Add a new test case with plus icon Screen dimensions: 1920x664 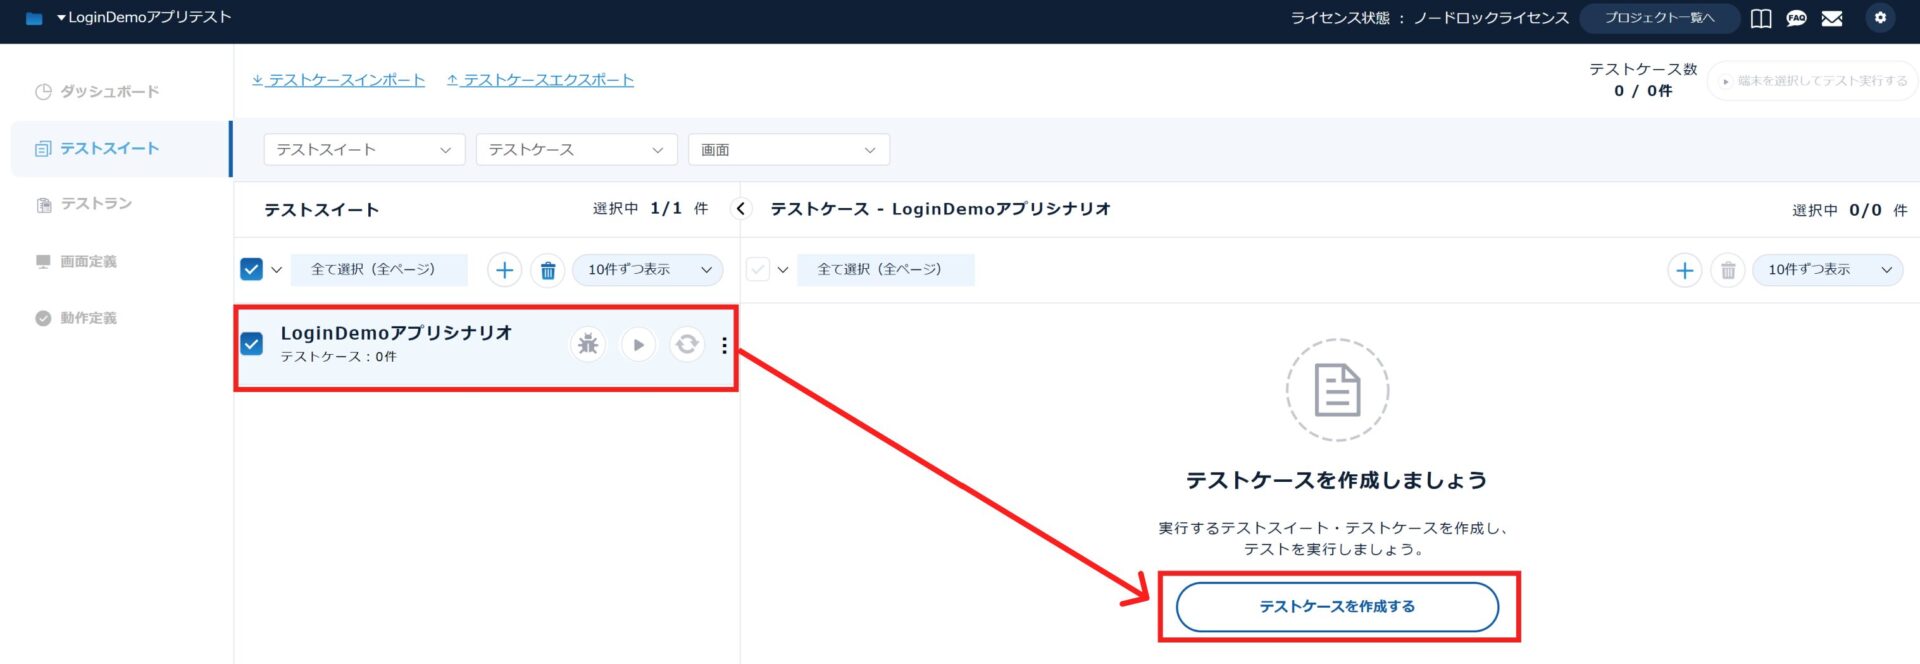1685,270
